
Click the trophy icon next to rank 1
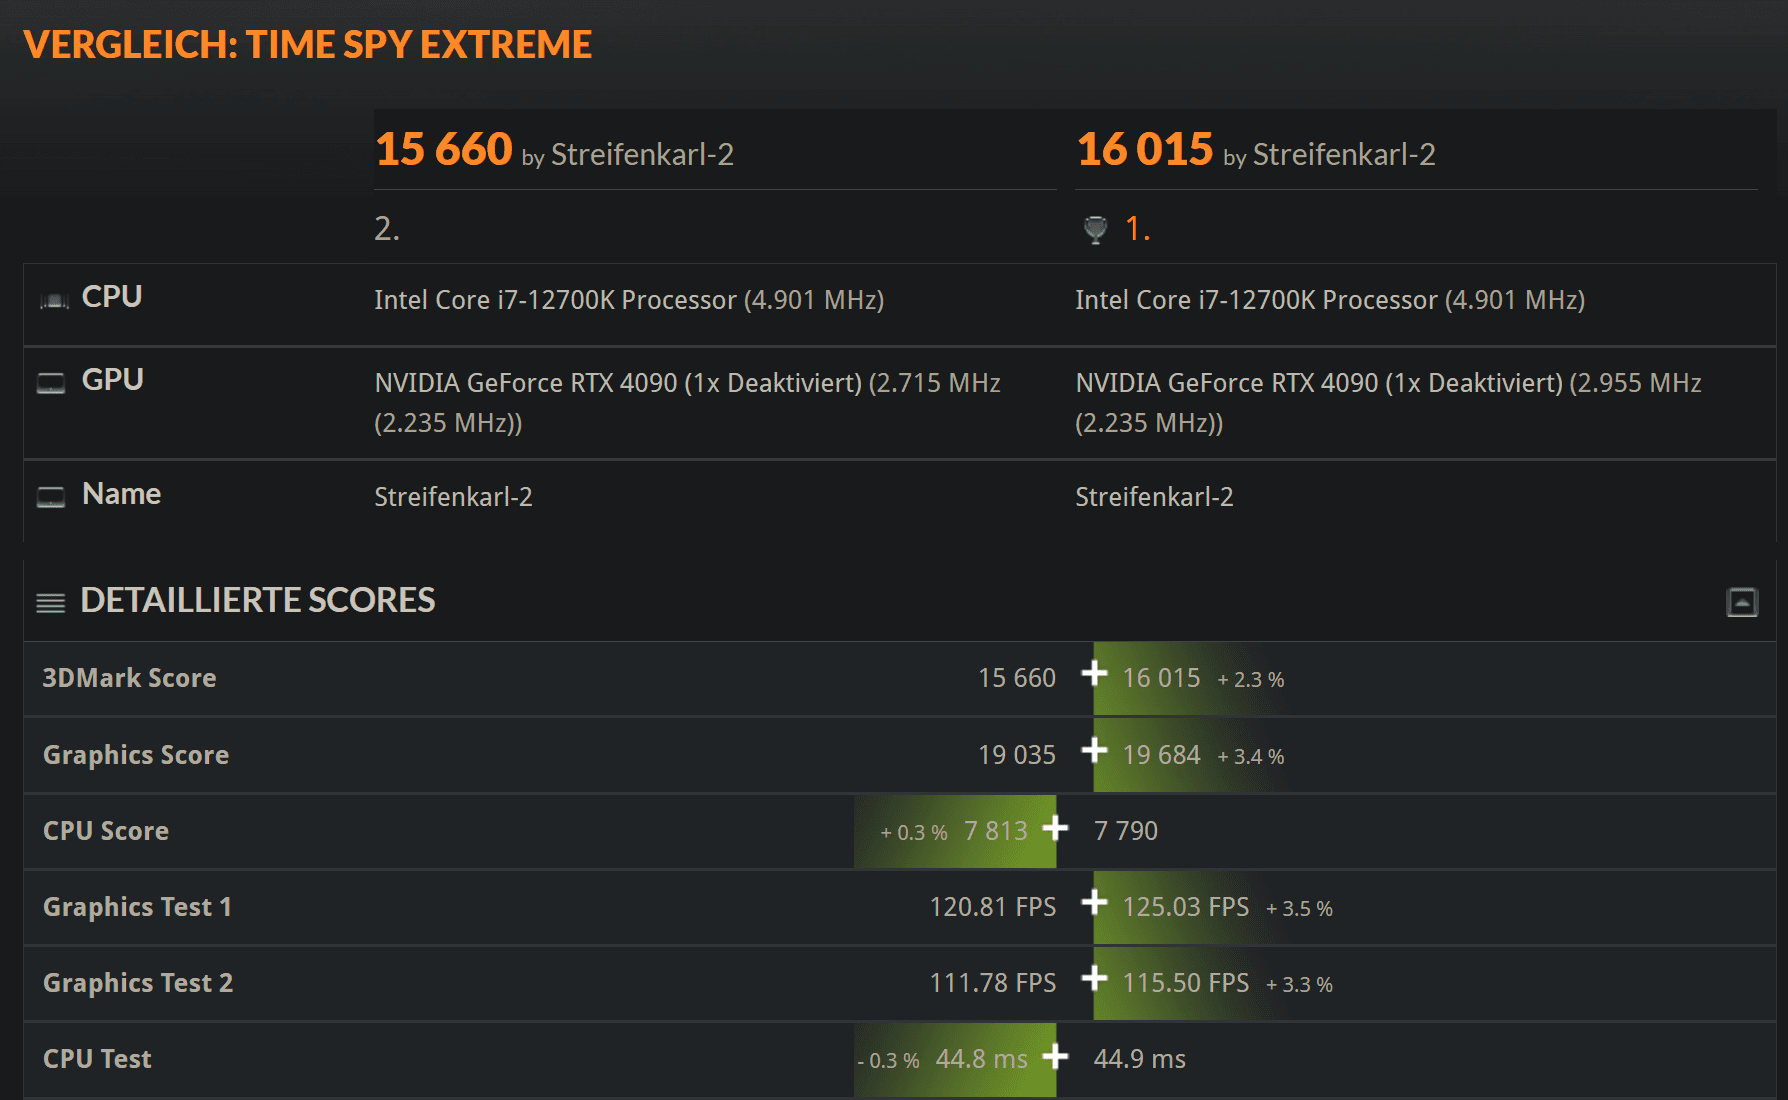[x=1096, y=230]
